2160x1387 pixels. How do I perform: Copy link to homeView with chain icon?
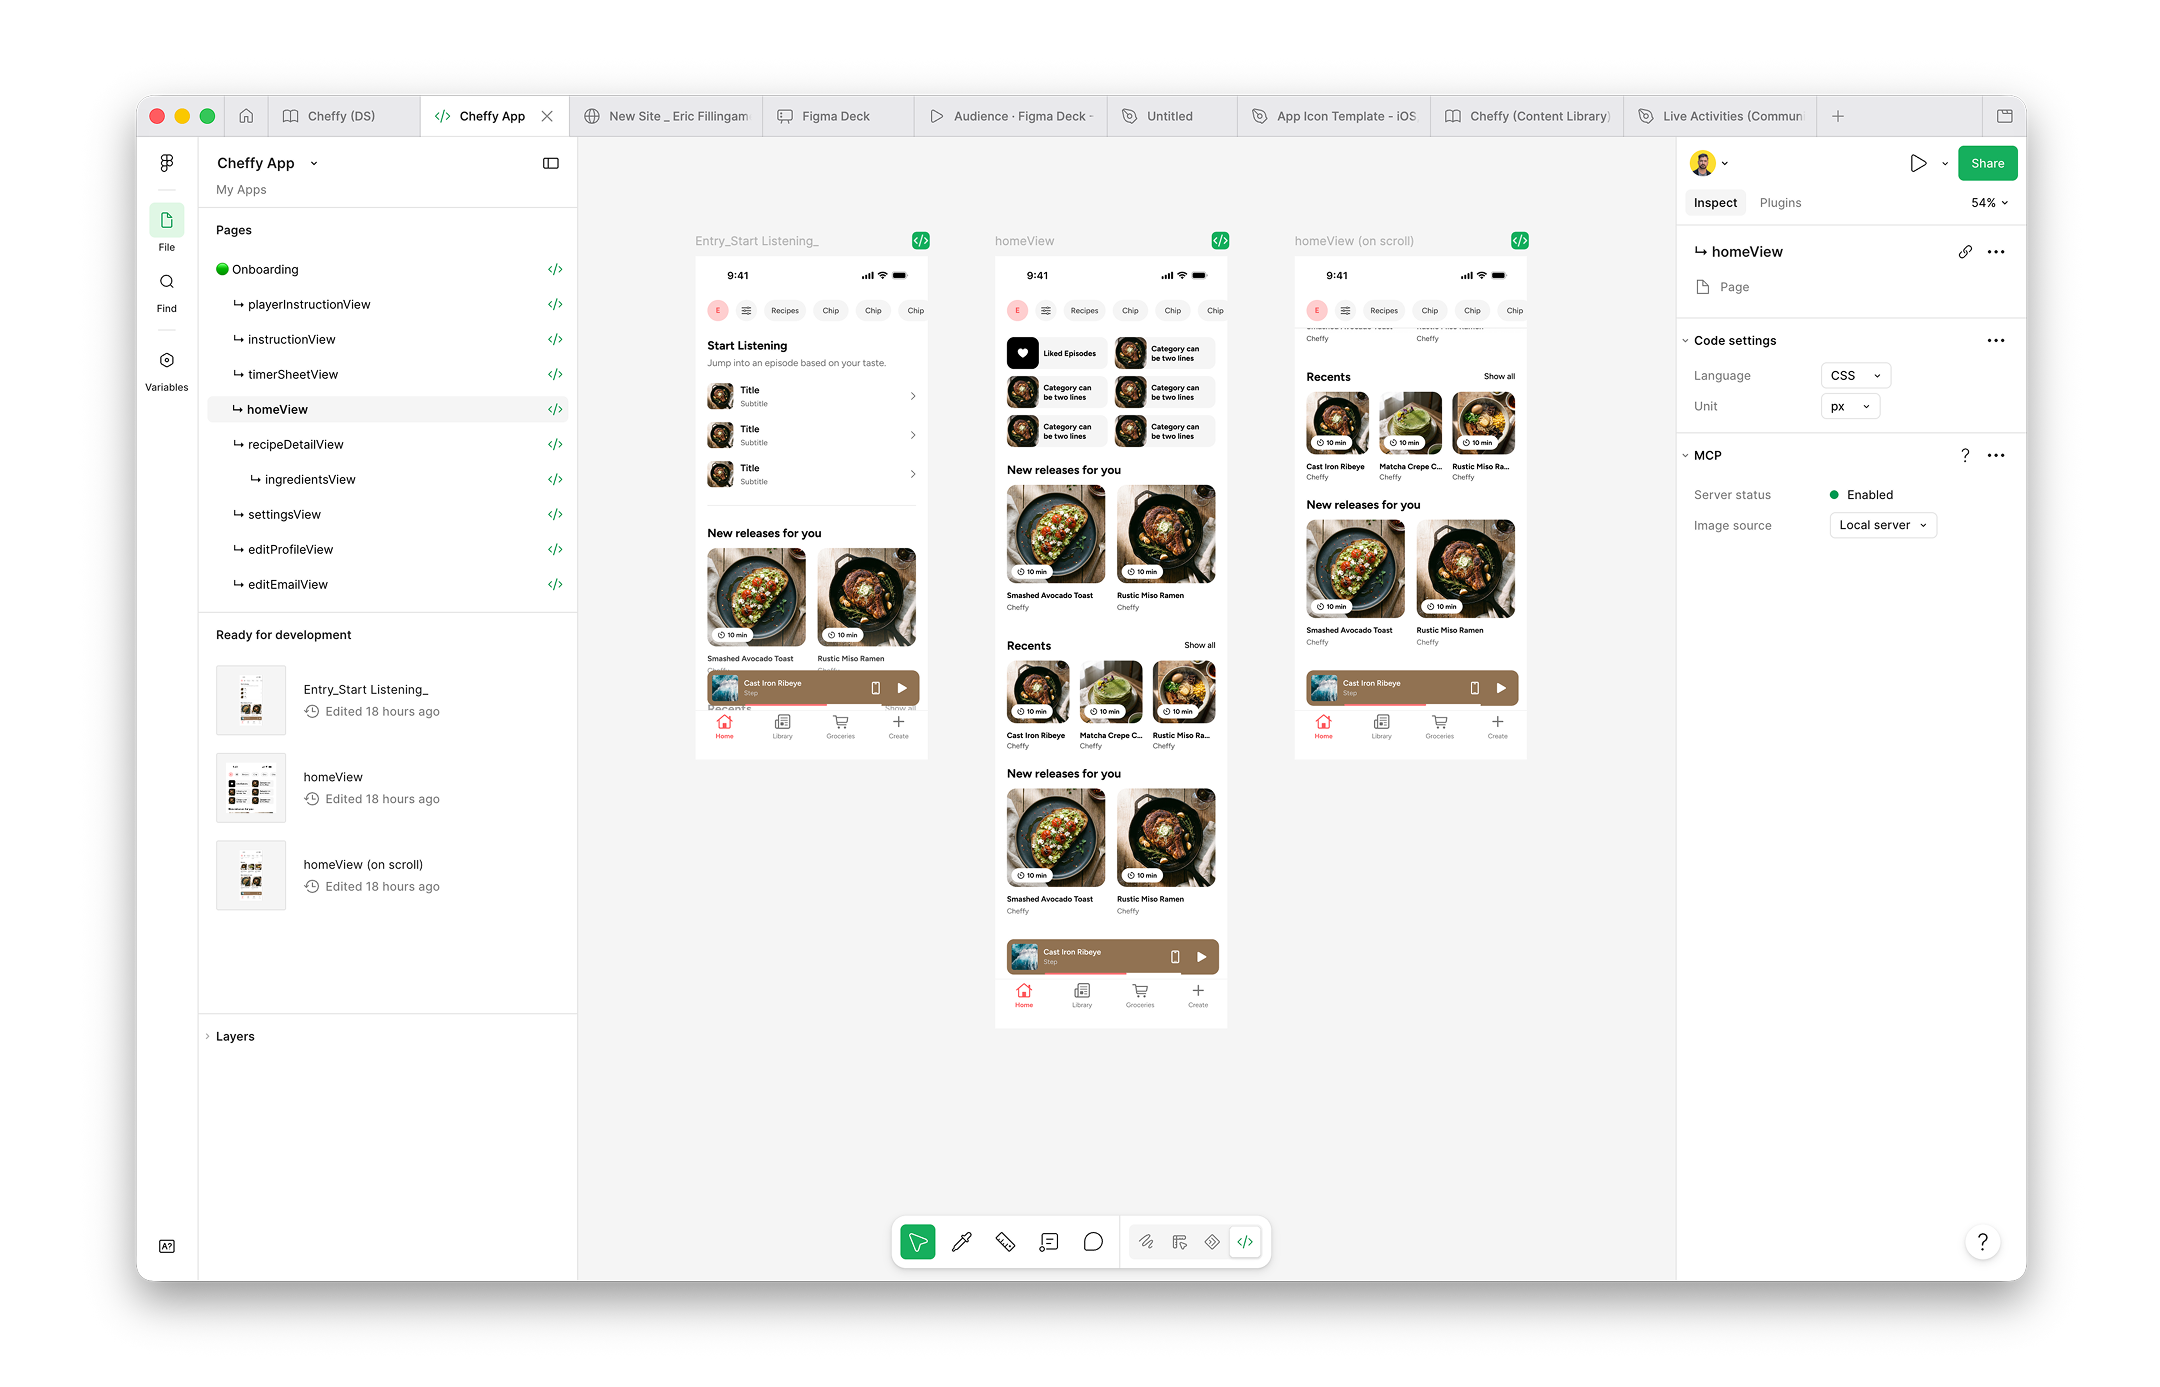coord(1965,252)
